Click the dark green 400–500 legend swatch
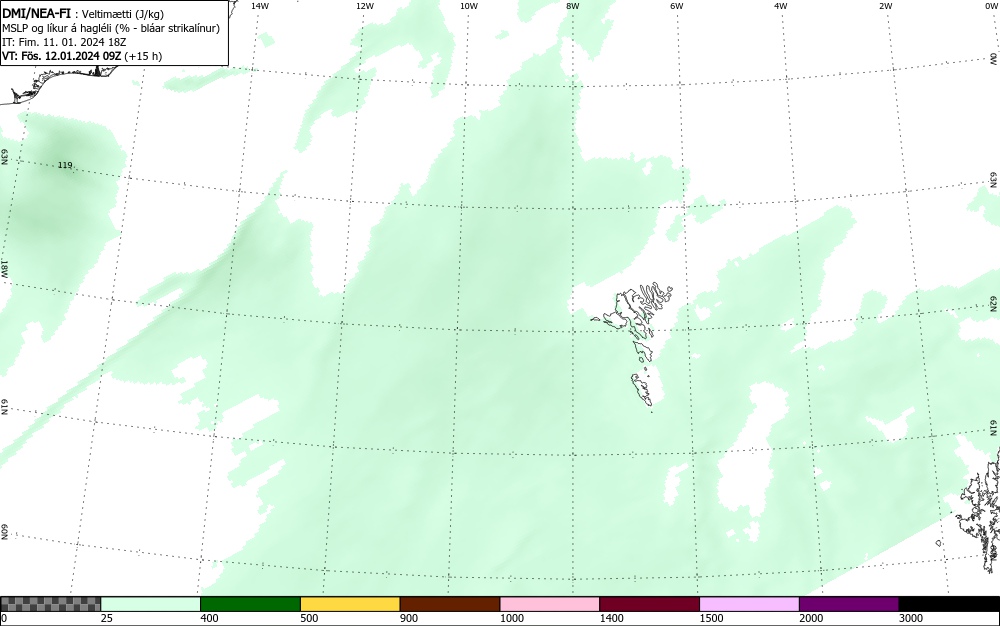 (250, 604)
